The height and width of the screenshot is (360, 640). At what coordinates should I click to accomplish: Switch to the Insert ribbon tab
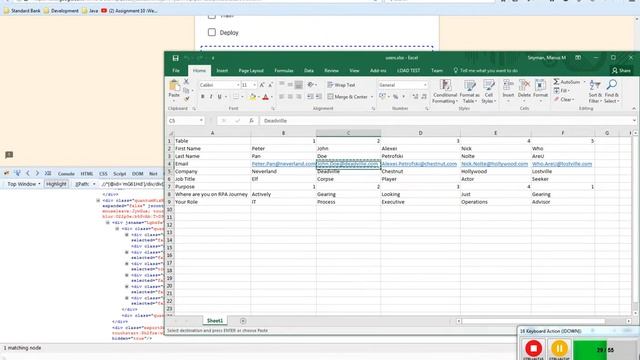222,71
